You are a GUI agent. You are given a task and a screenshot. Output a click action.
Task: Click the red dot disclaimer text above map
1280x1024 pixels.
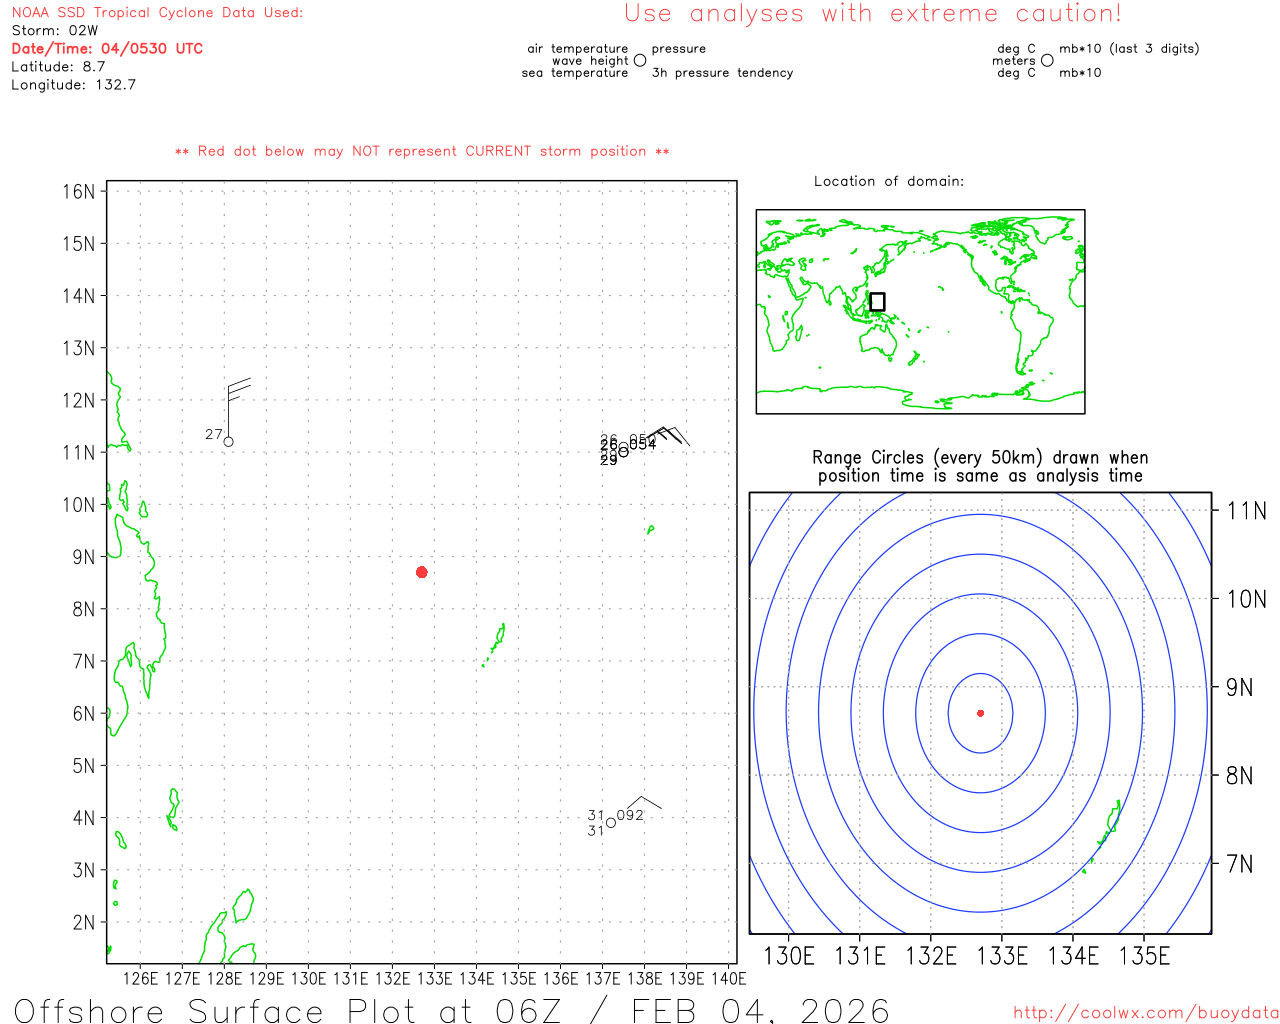(422, 151)
